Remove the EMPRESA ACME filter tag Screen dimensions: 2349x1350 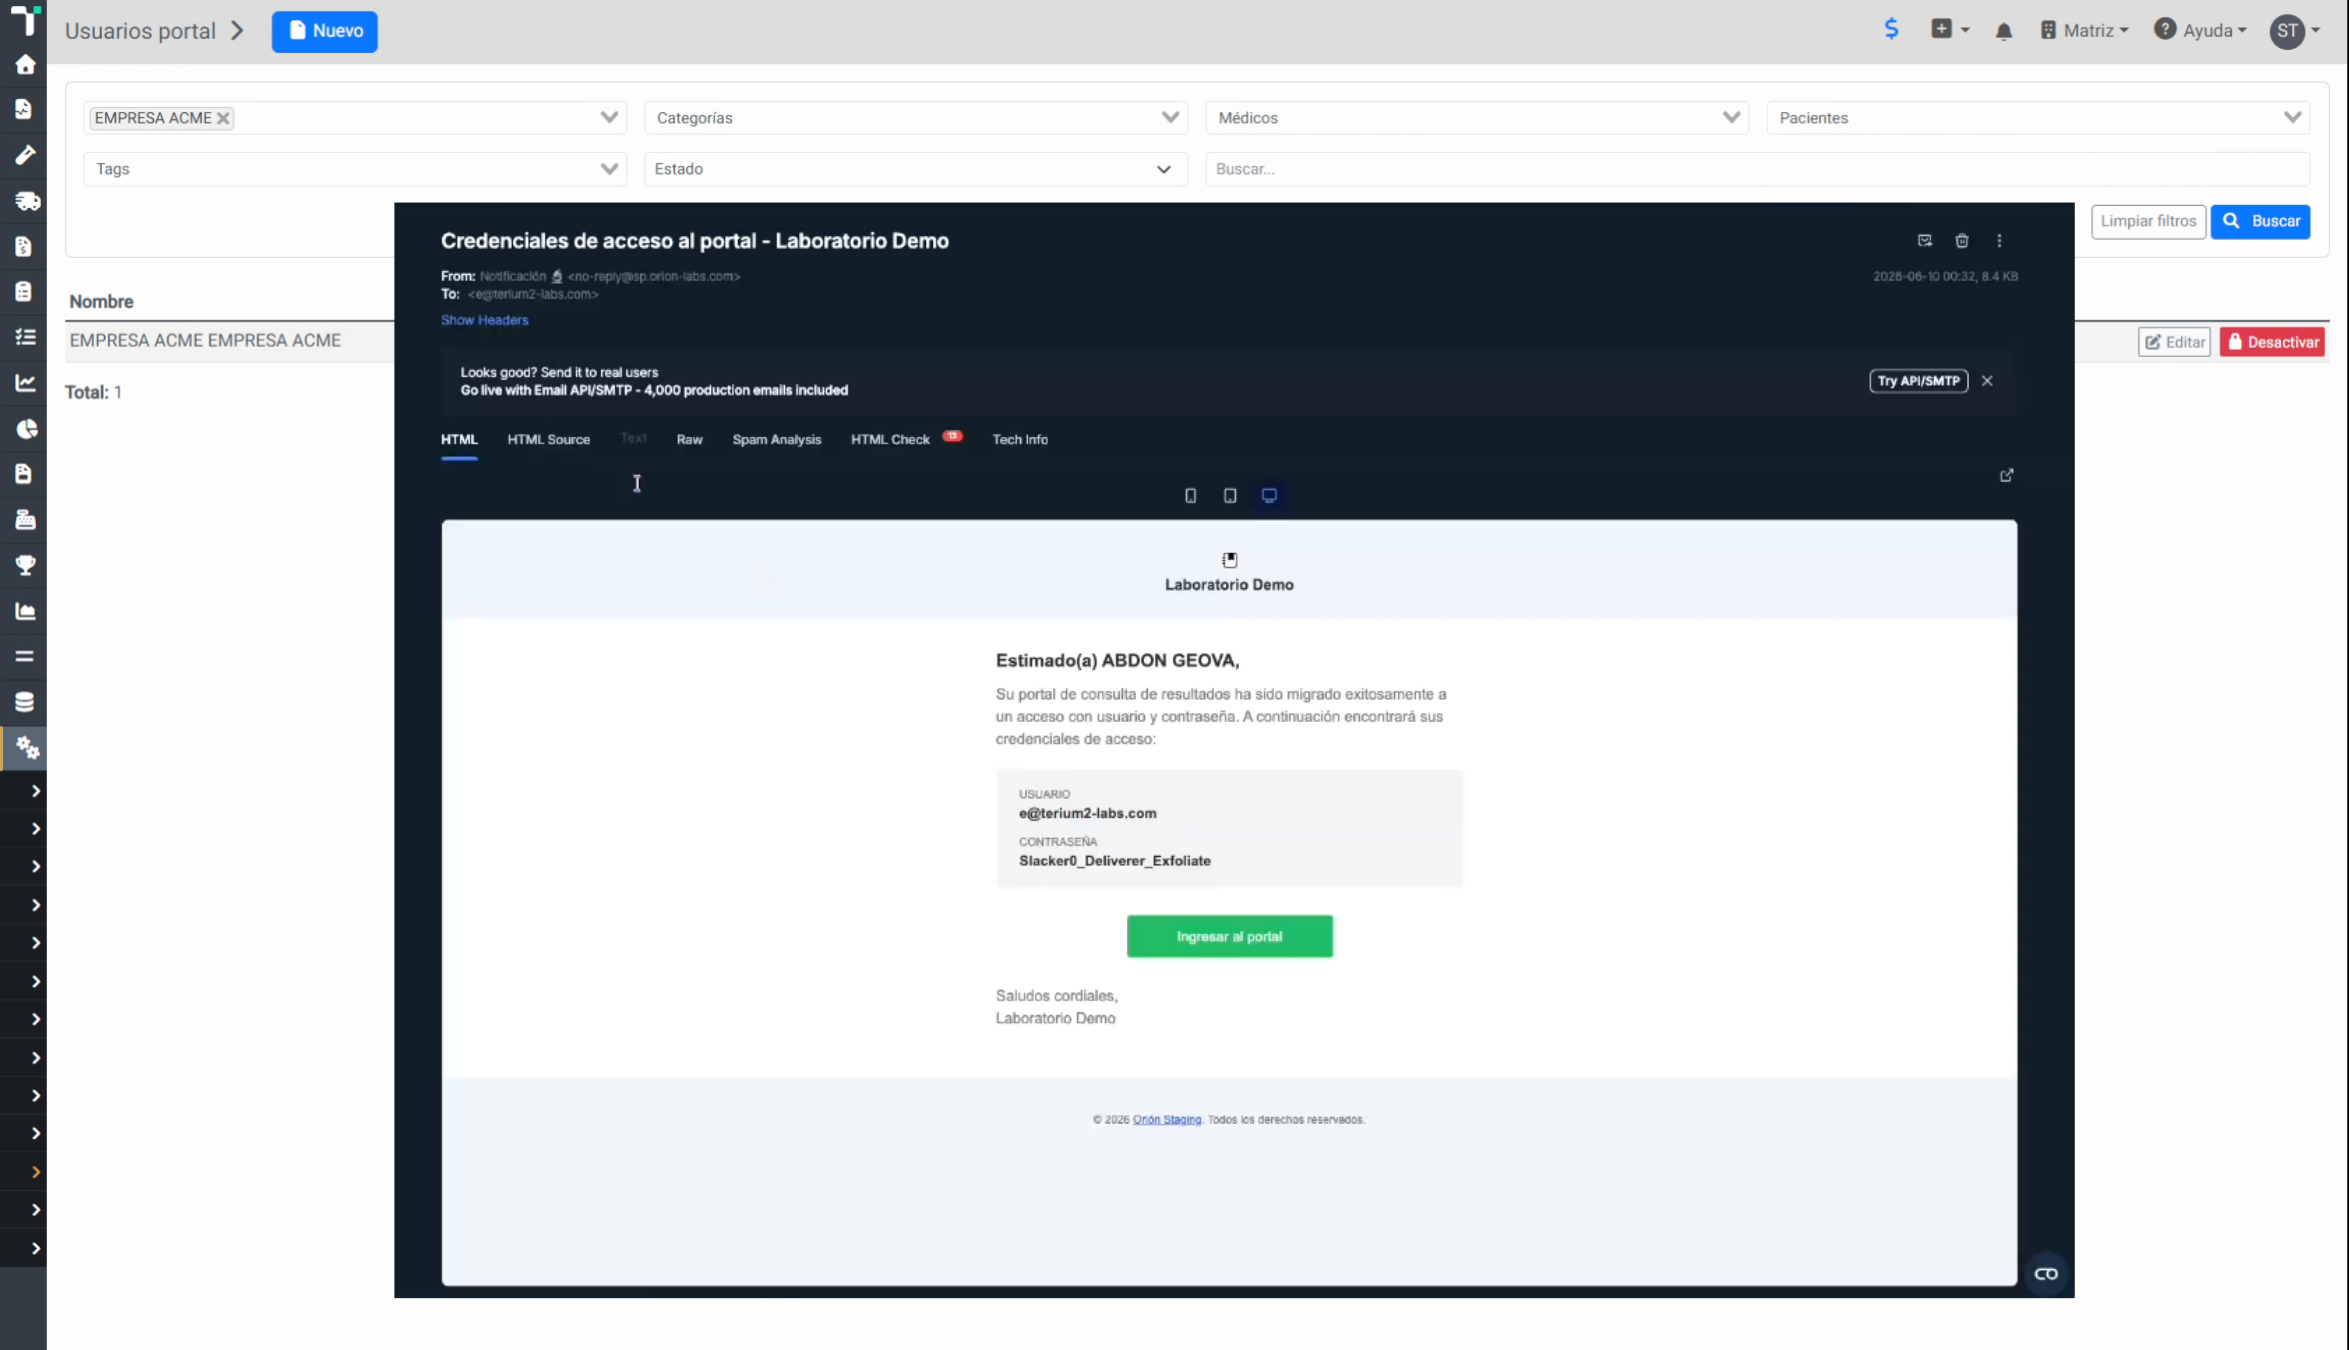(x=224, y=118)
